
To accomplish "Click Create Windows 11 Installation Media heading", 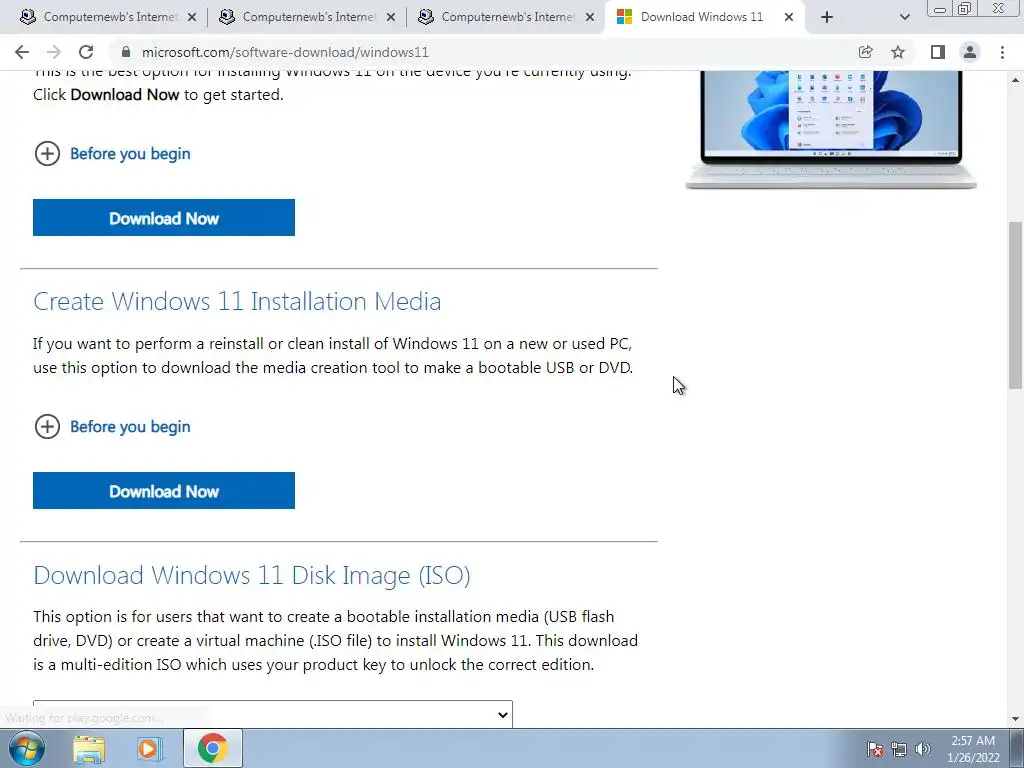I will 237,301.
